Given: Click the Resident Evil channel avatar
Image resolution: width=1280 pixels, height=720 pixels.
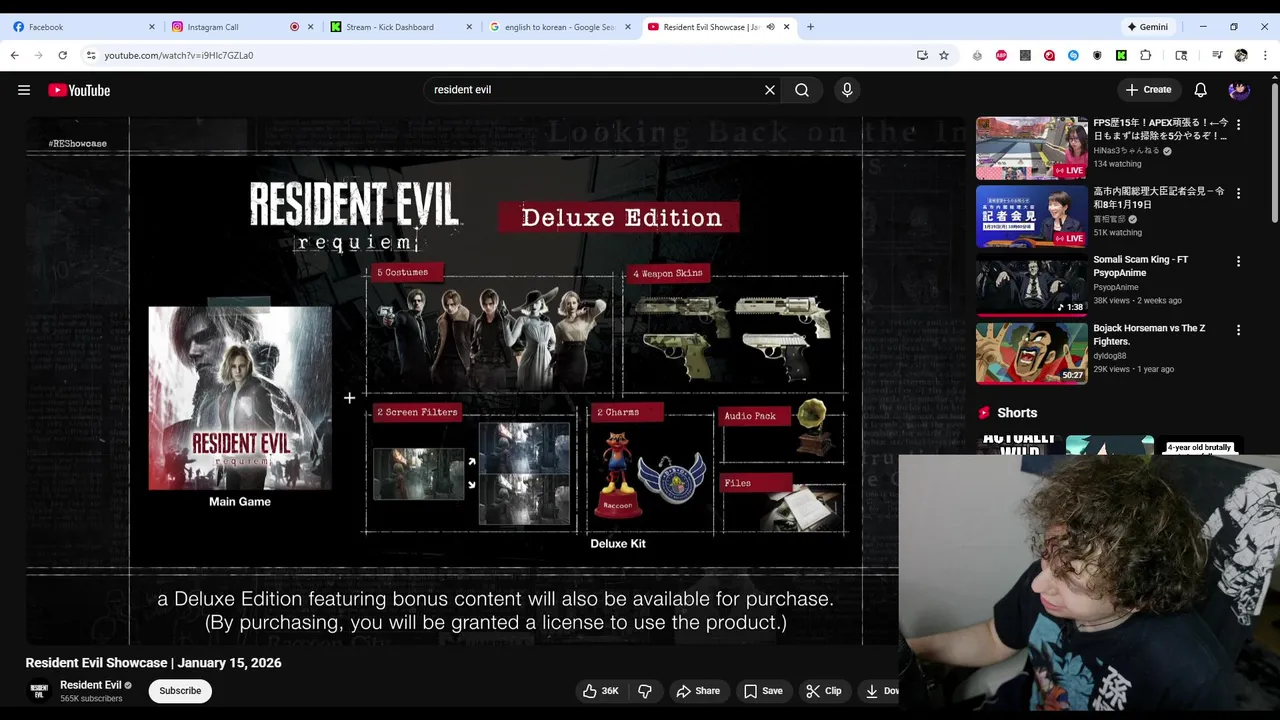Looking at the screenshot, I should click(39, 690).
